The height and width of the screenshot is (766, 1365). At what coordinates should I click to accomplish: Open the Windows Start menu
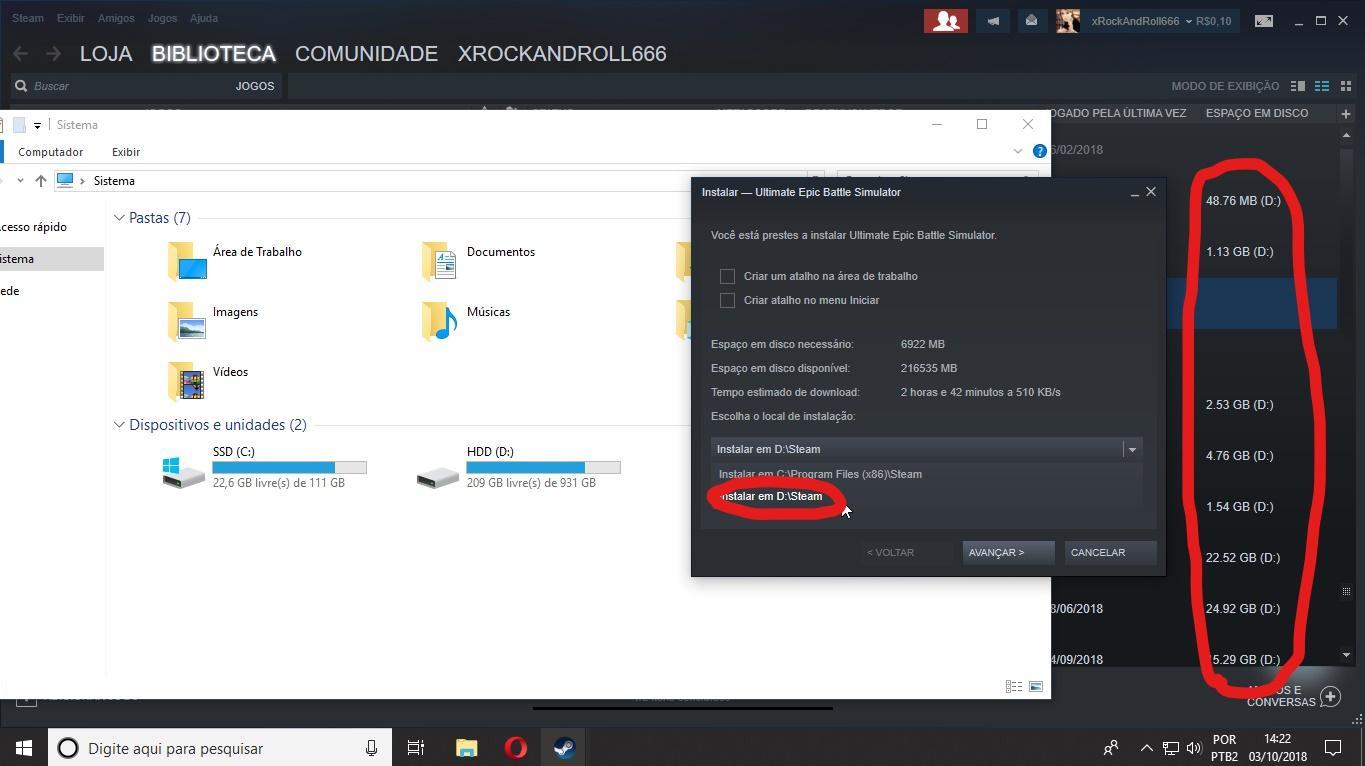(24, 748)
